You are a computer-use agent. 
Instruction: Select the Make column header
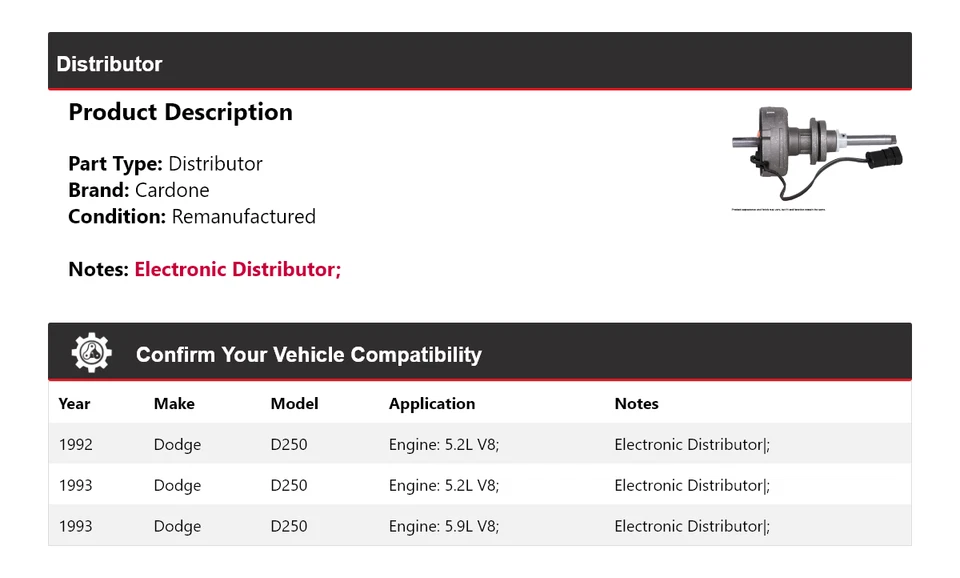pyautogui.click(x=174, y=404)
